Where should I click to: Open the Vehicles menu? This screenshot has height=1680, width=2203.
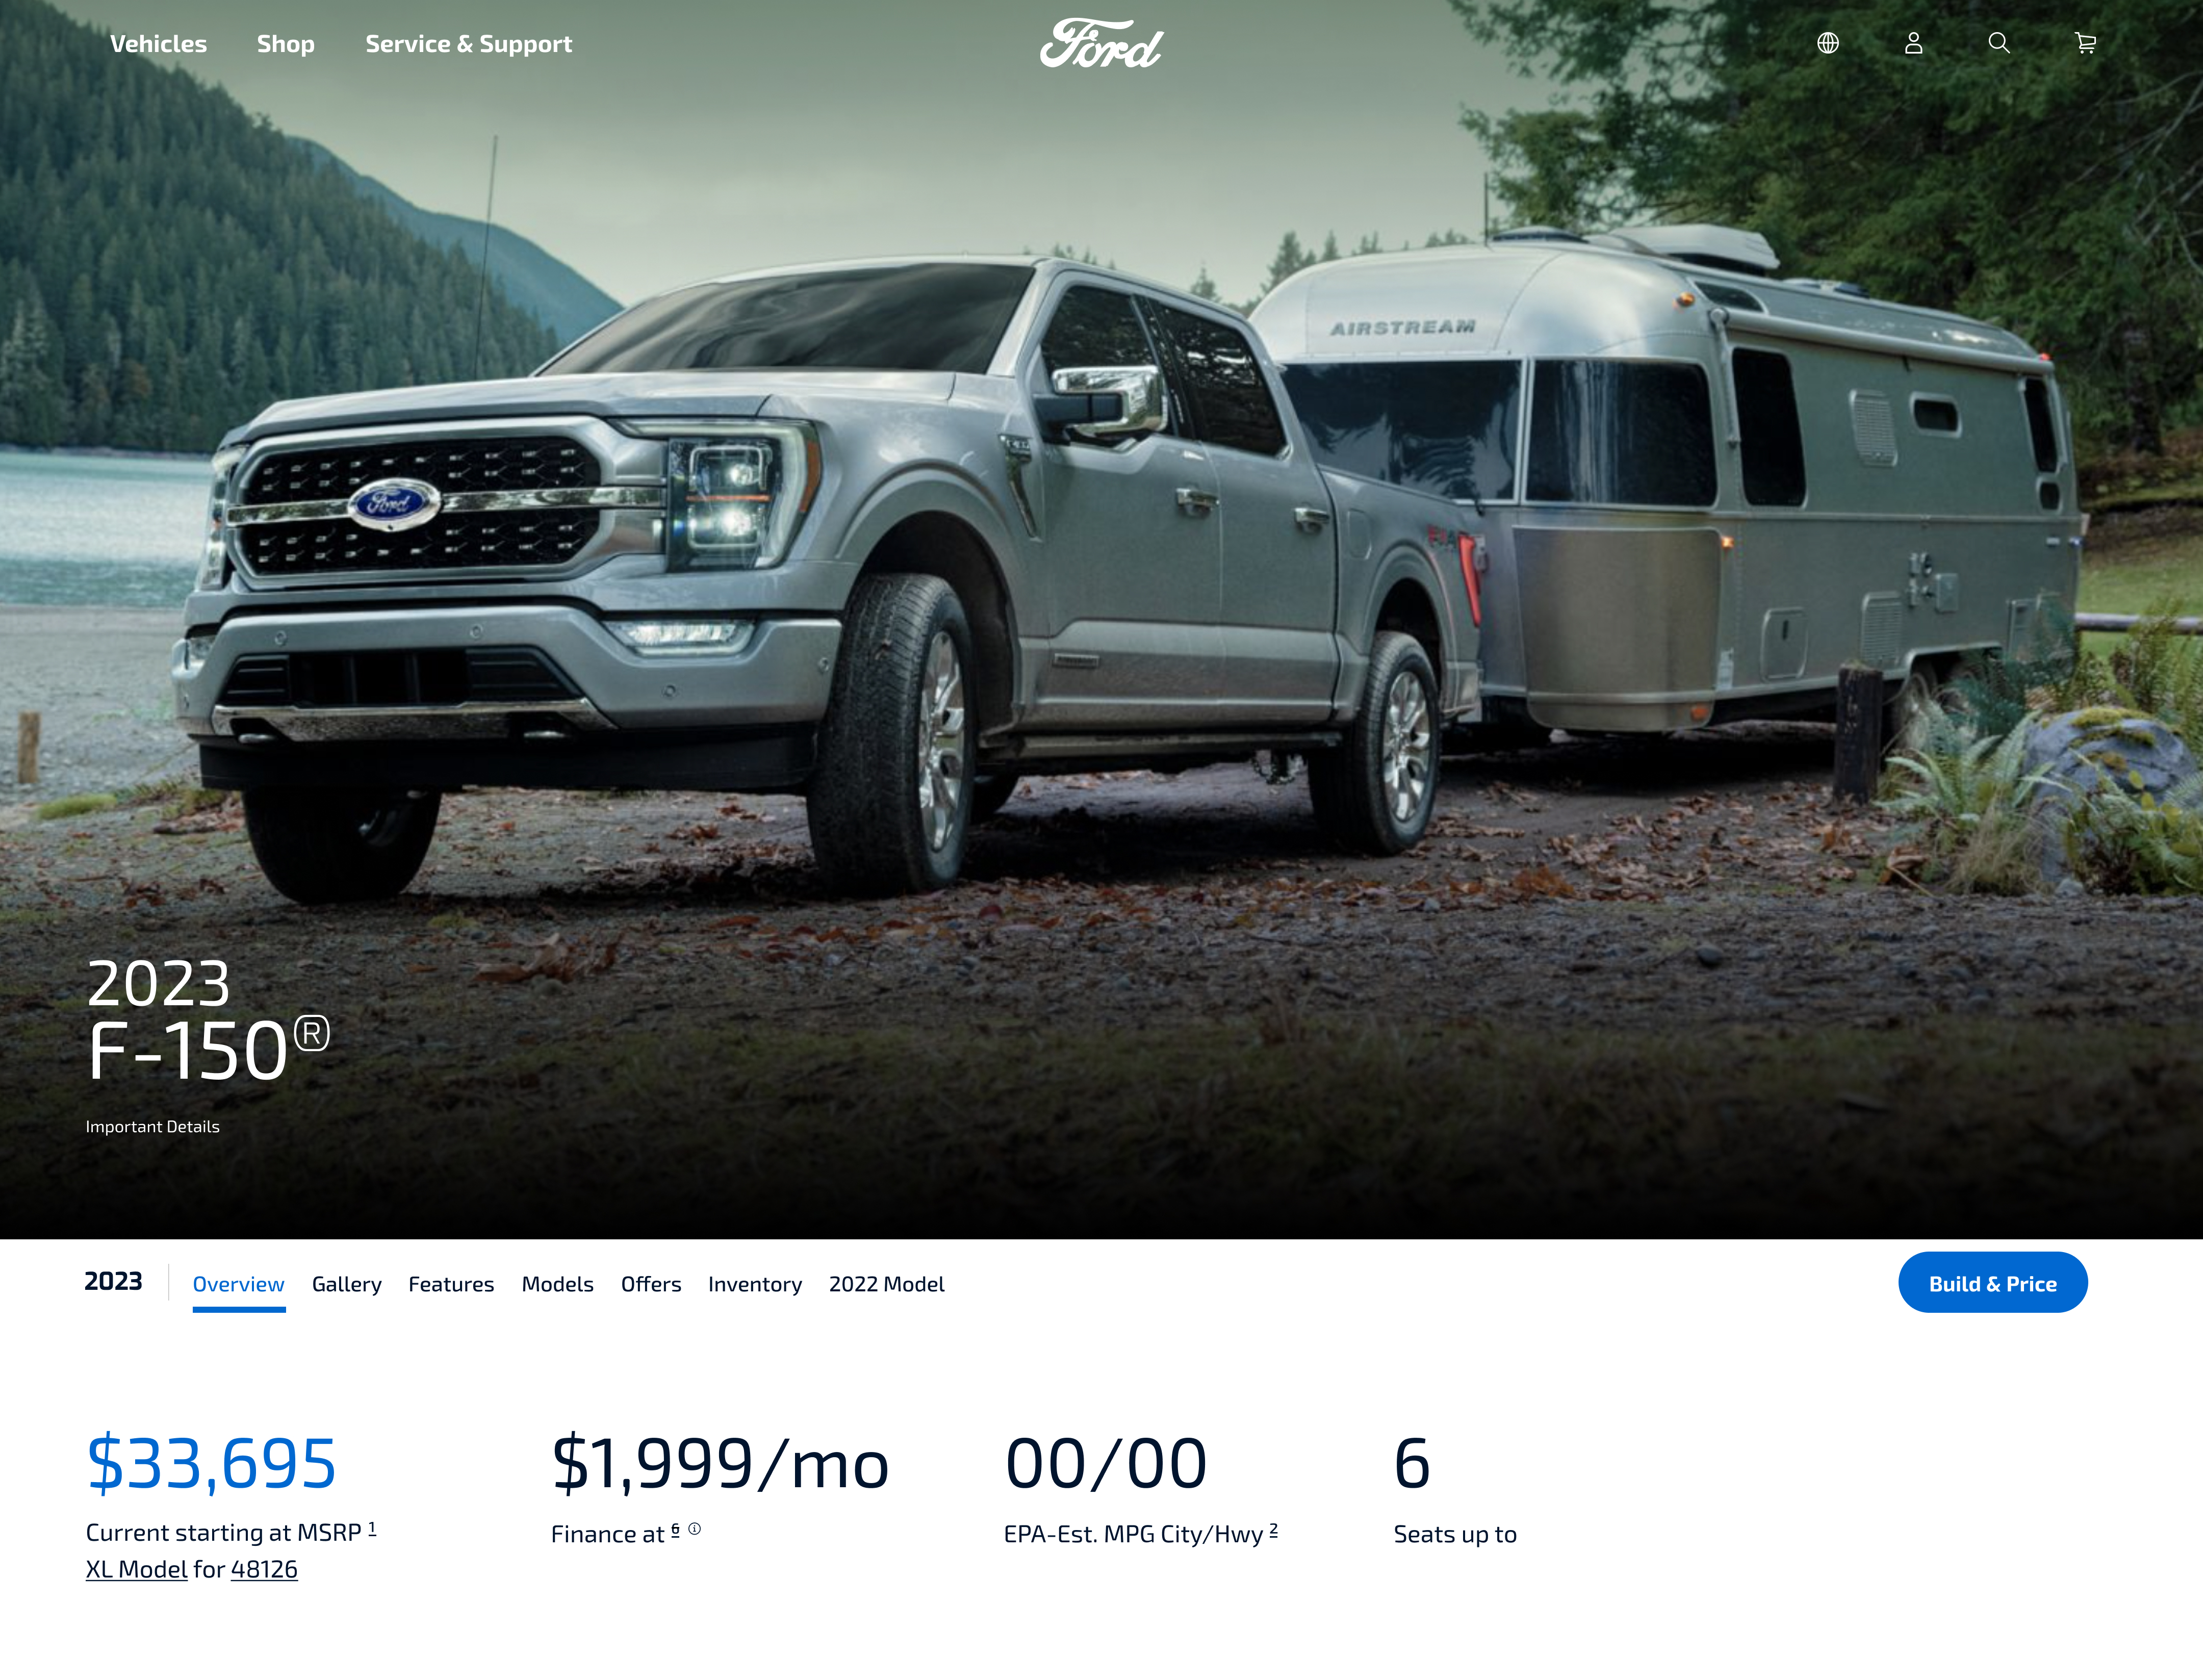[158, 44]
